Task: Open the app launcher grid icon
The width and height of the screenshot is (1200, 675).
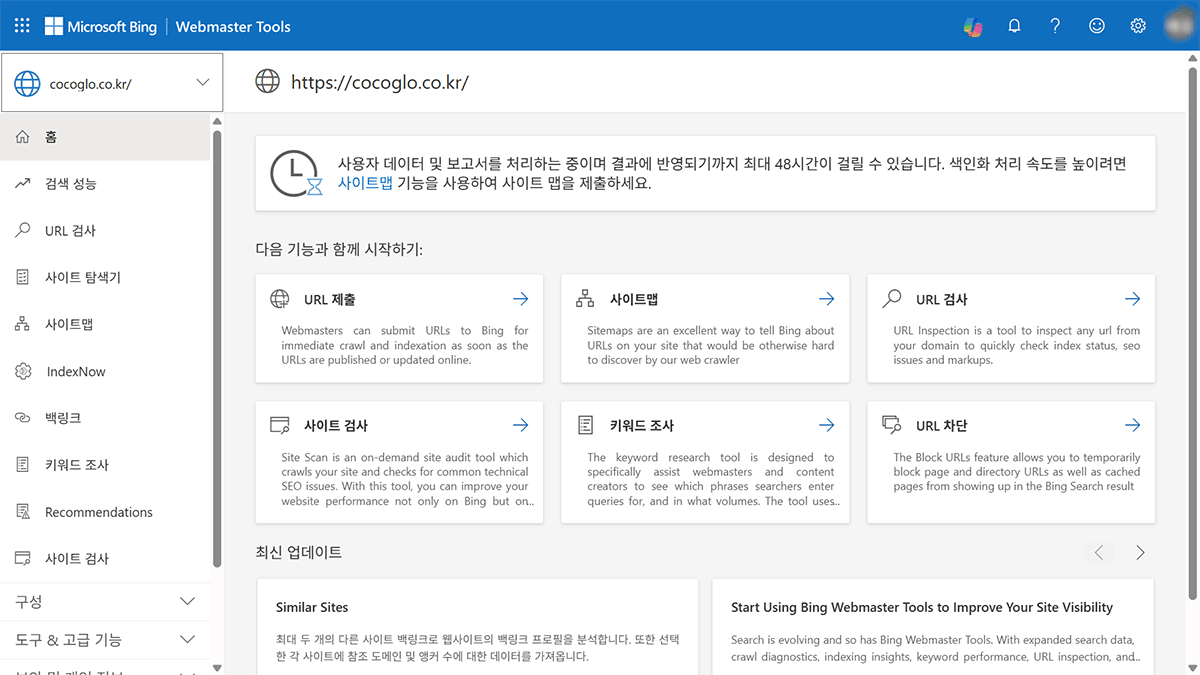Action: click(x=22, y=26)
